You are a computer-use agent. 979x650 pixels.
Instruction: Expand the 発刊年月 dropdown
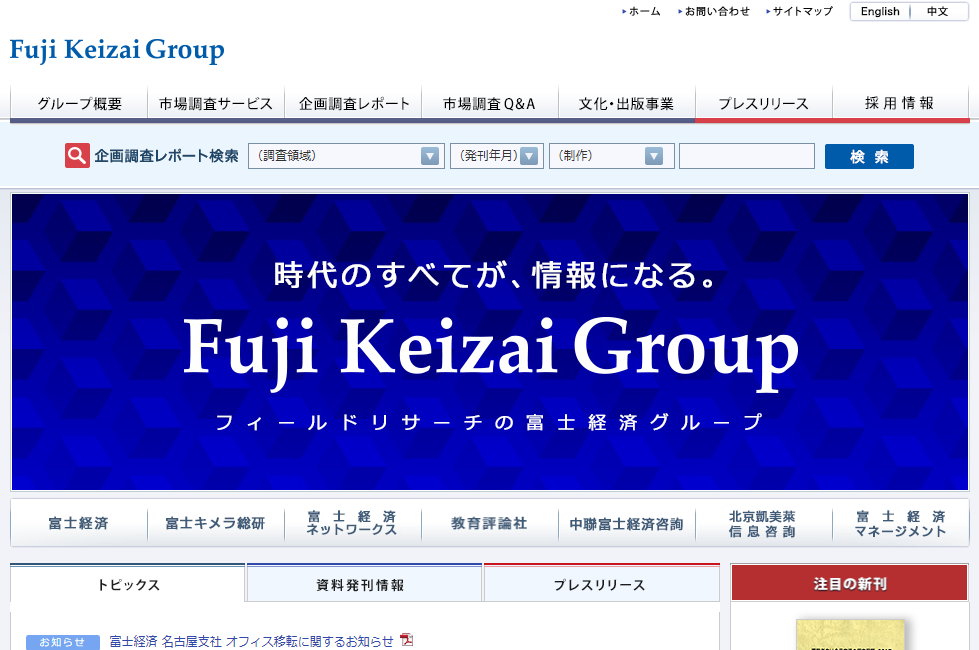point(497,156)
